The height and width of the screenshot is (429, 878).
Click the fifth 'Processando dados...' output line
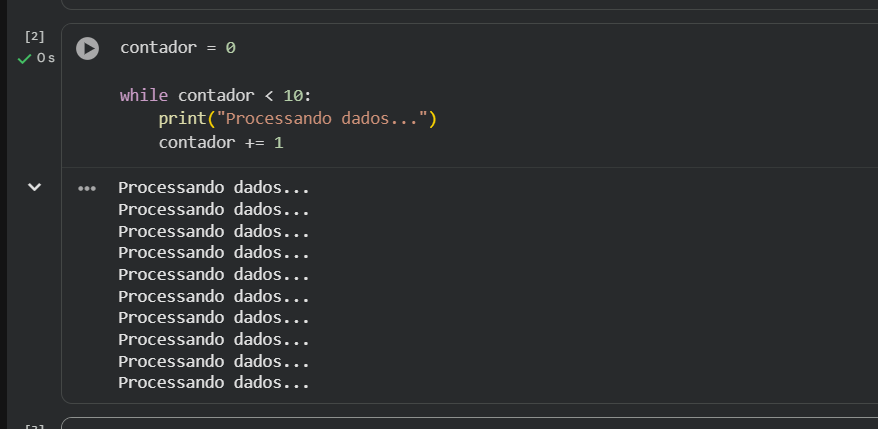coord(214,275)
